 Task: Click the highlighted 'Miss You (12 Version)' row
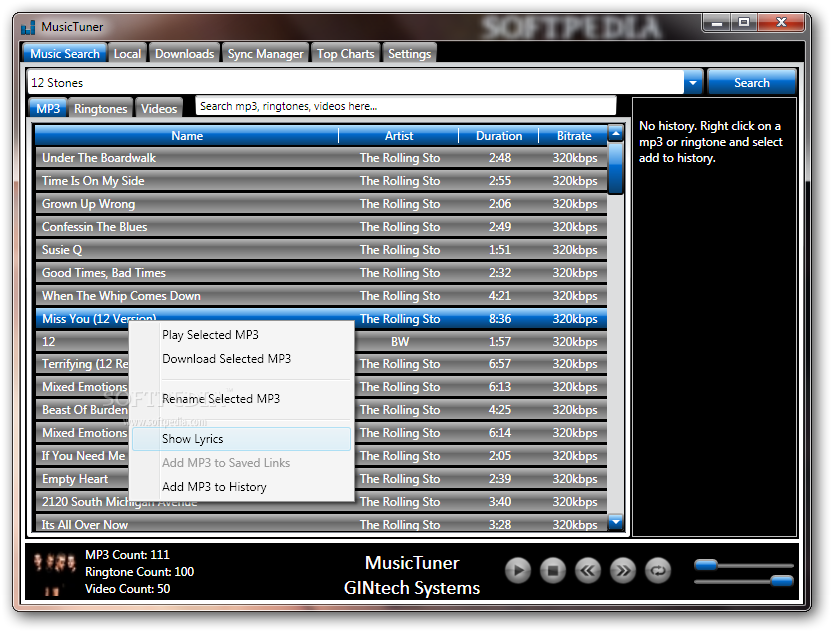(322, 318)
